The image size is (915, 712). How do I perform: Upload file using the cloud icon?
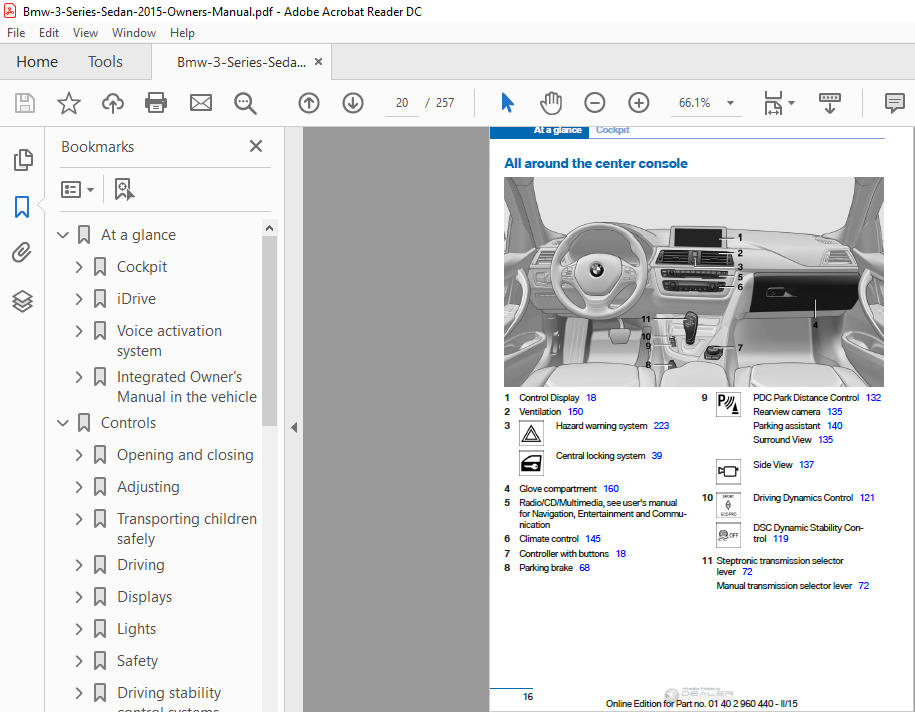tap(113, 103)
